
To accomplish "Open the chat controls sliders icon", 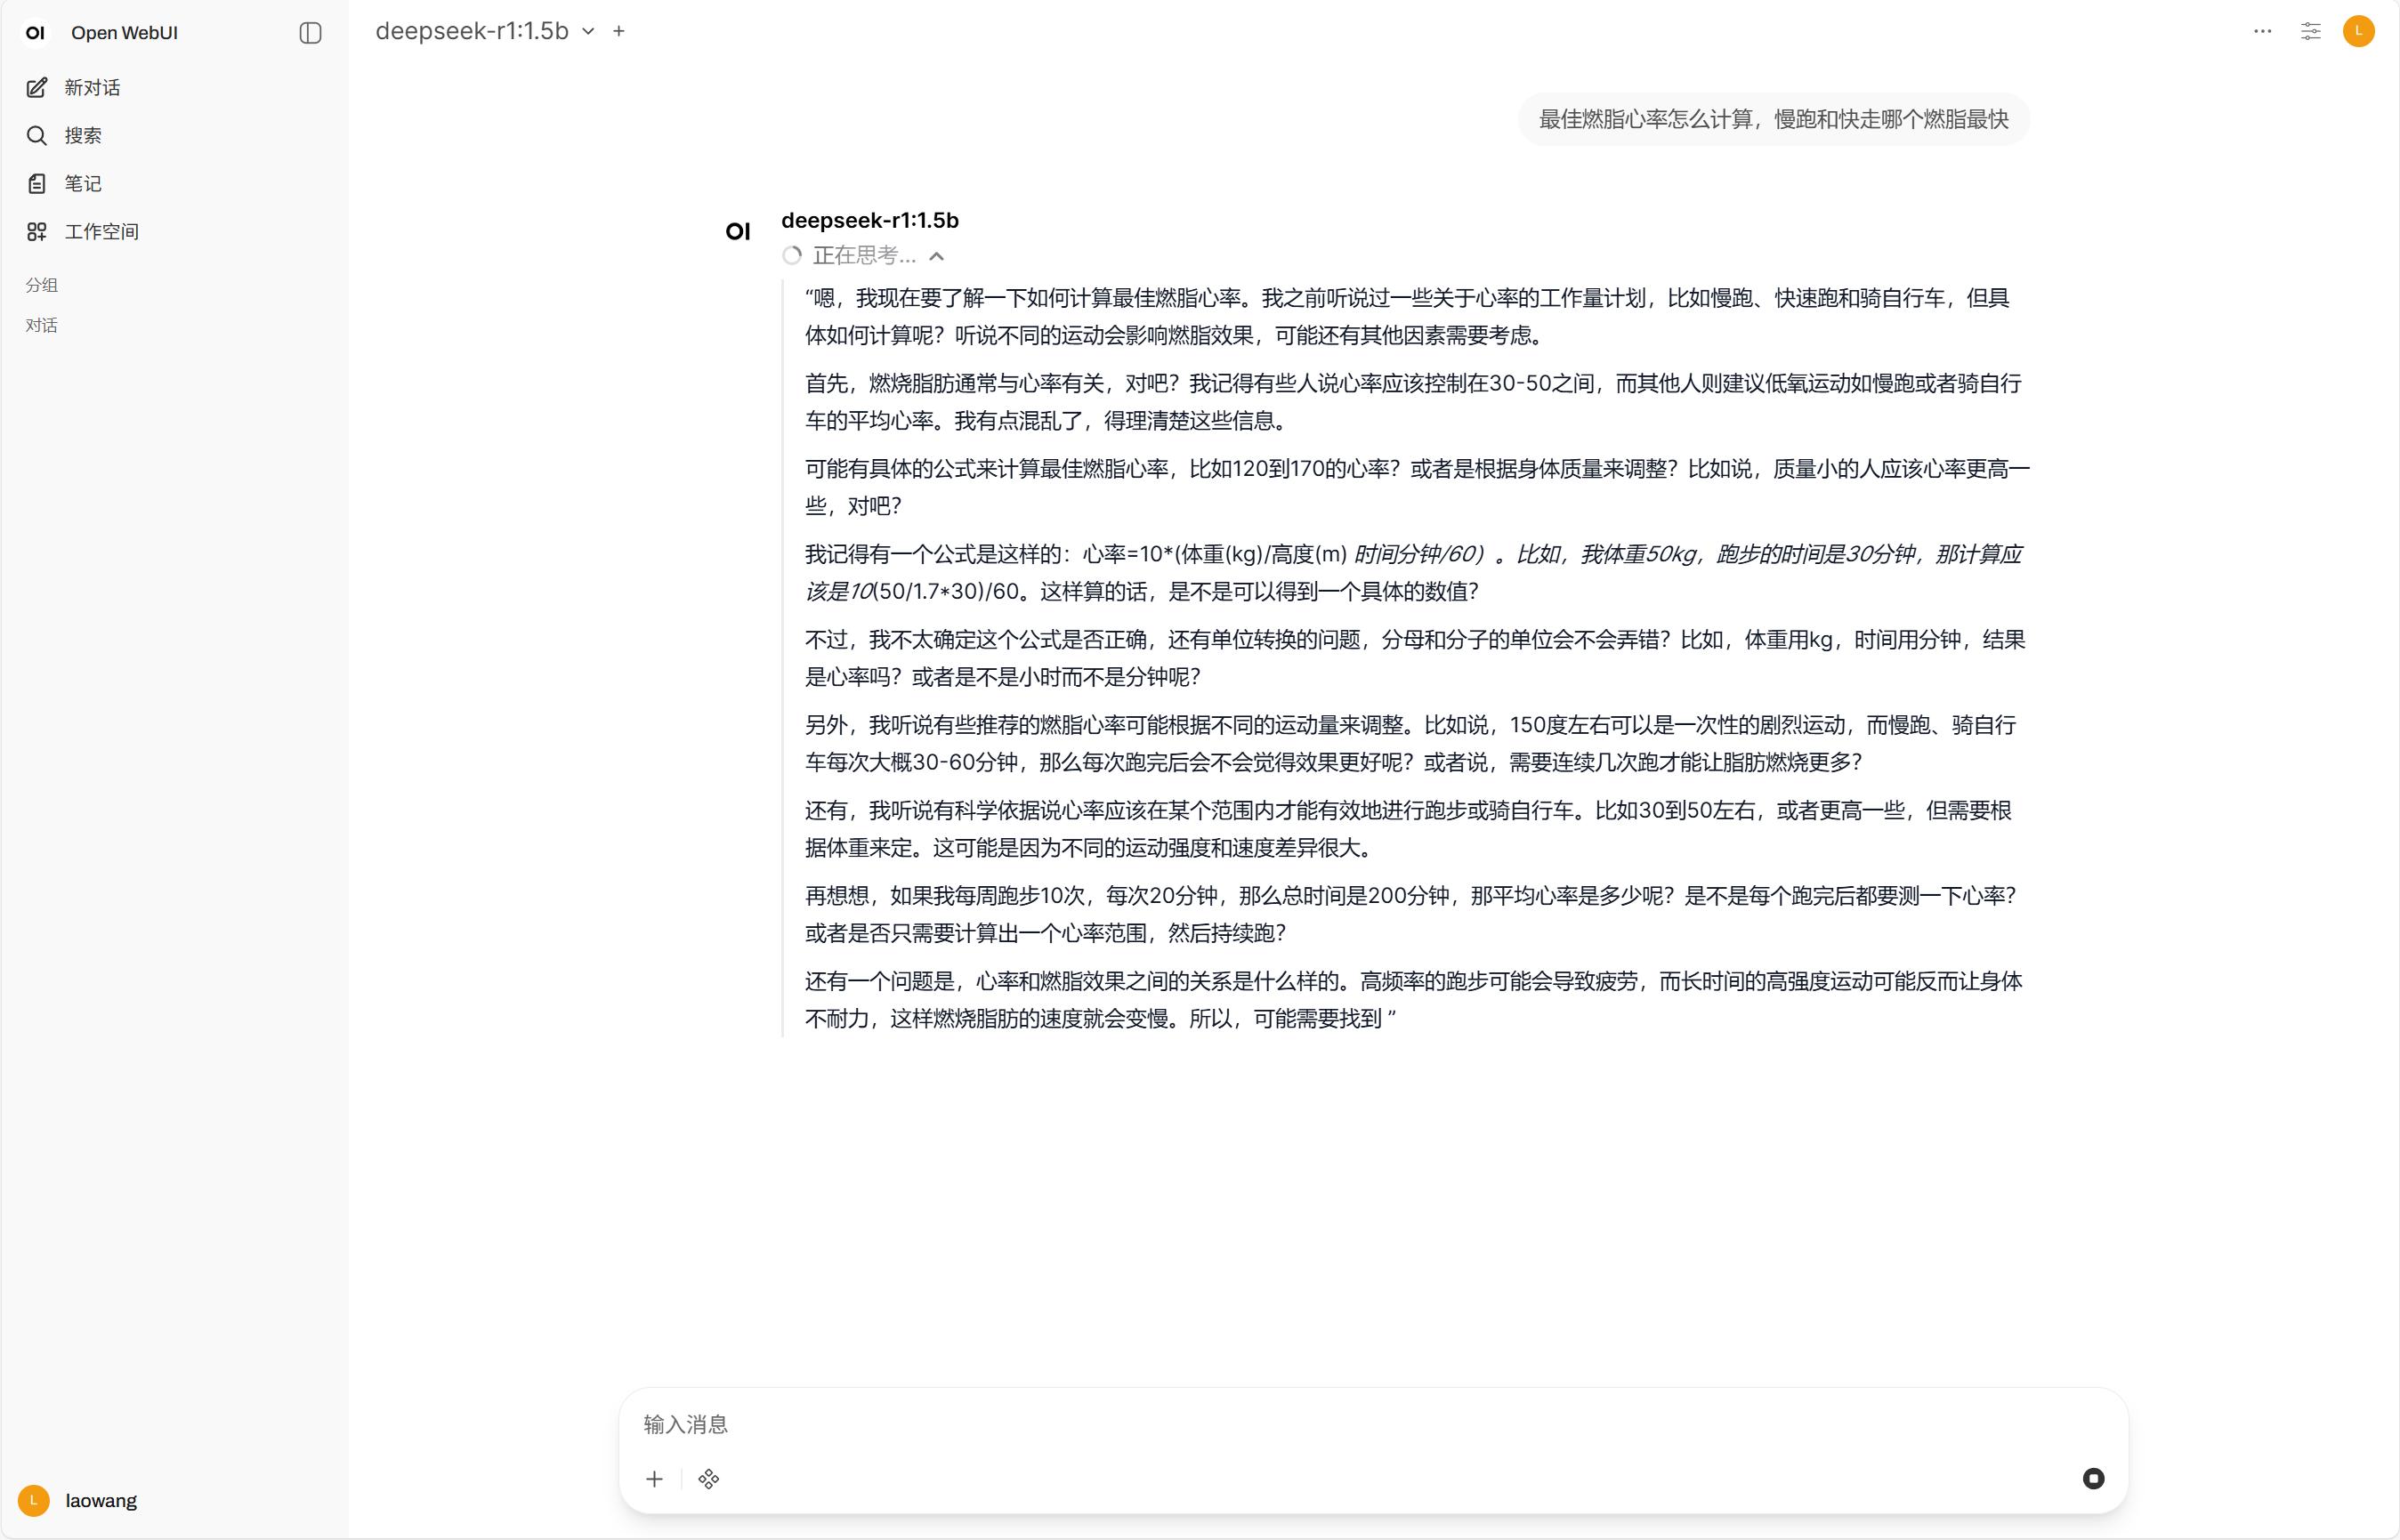I will pos(2310,31).
